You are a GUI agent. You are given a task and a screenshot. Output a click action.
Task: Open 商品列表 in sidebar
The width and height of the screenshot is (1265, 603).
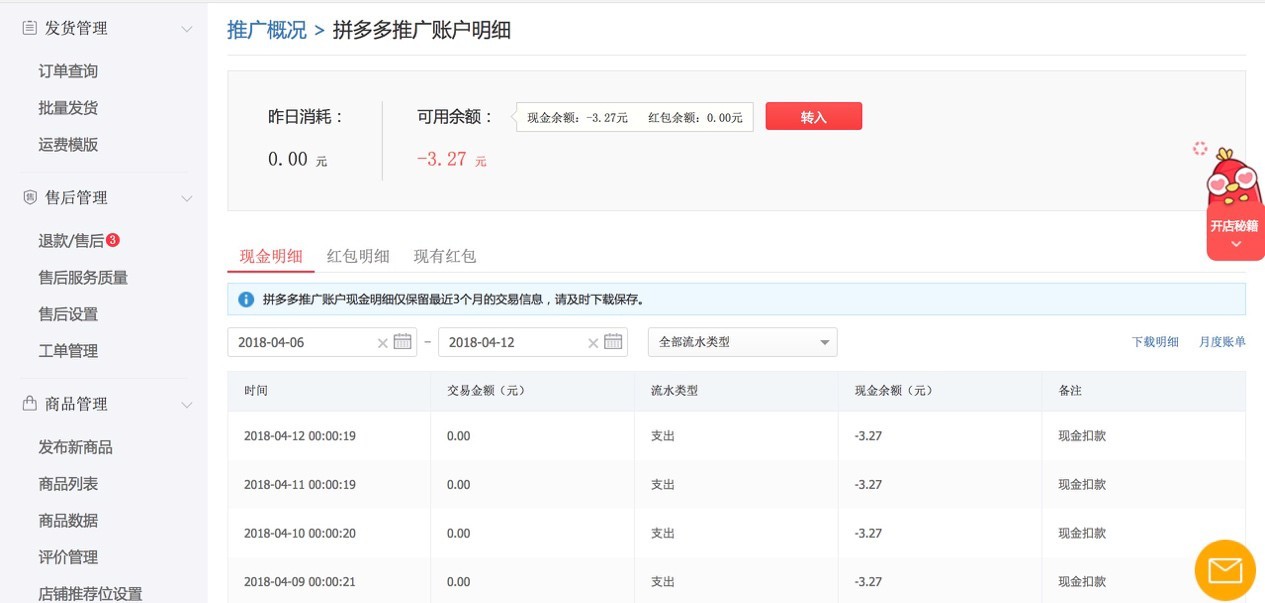pos(68,484)
